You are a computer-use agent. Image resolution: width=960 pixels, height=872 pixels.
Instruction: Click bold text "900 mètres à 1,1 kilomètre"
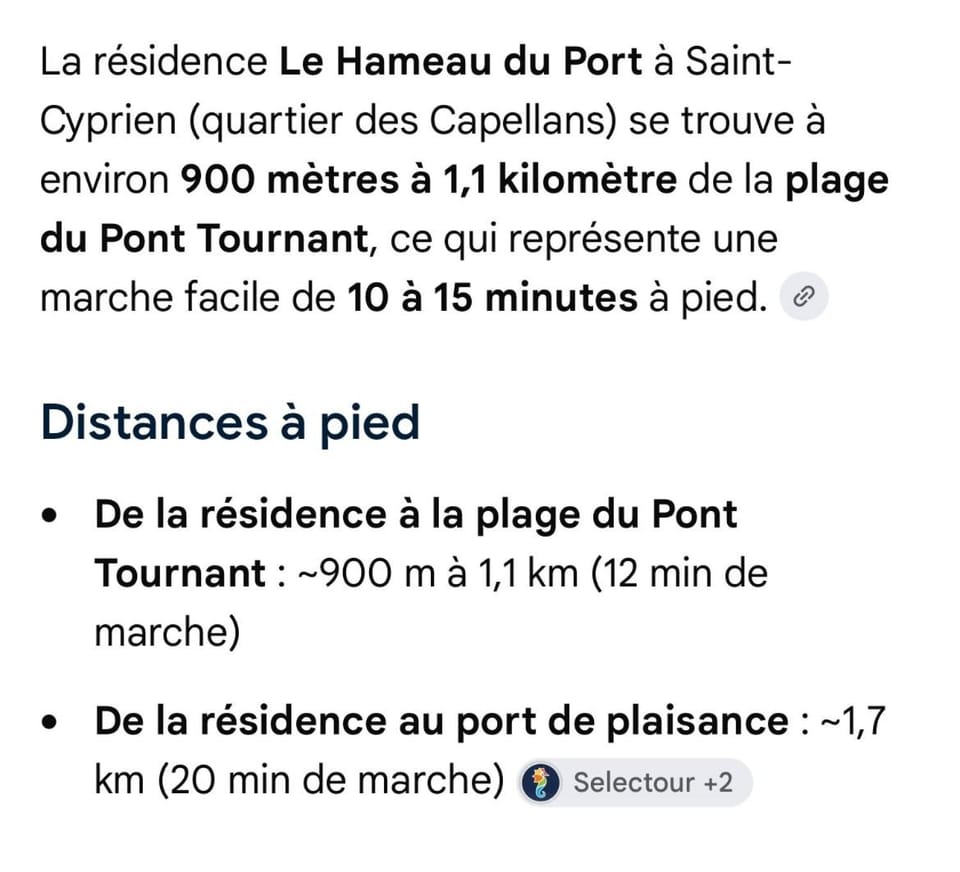pos(429,180)
